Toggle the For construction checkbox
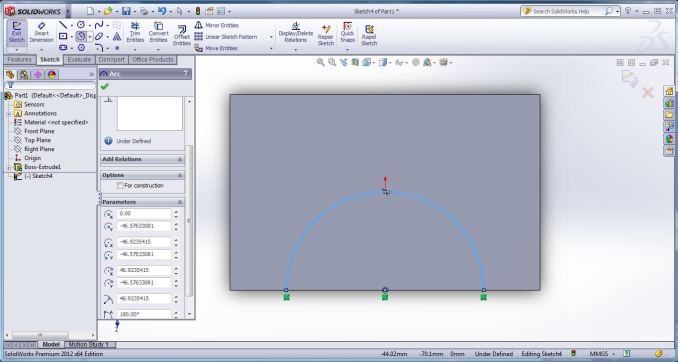678x362 pixels. 120,186
